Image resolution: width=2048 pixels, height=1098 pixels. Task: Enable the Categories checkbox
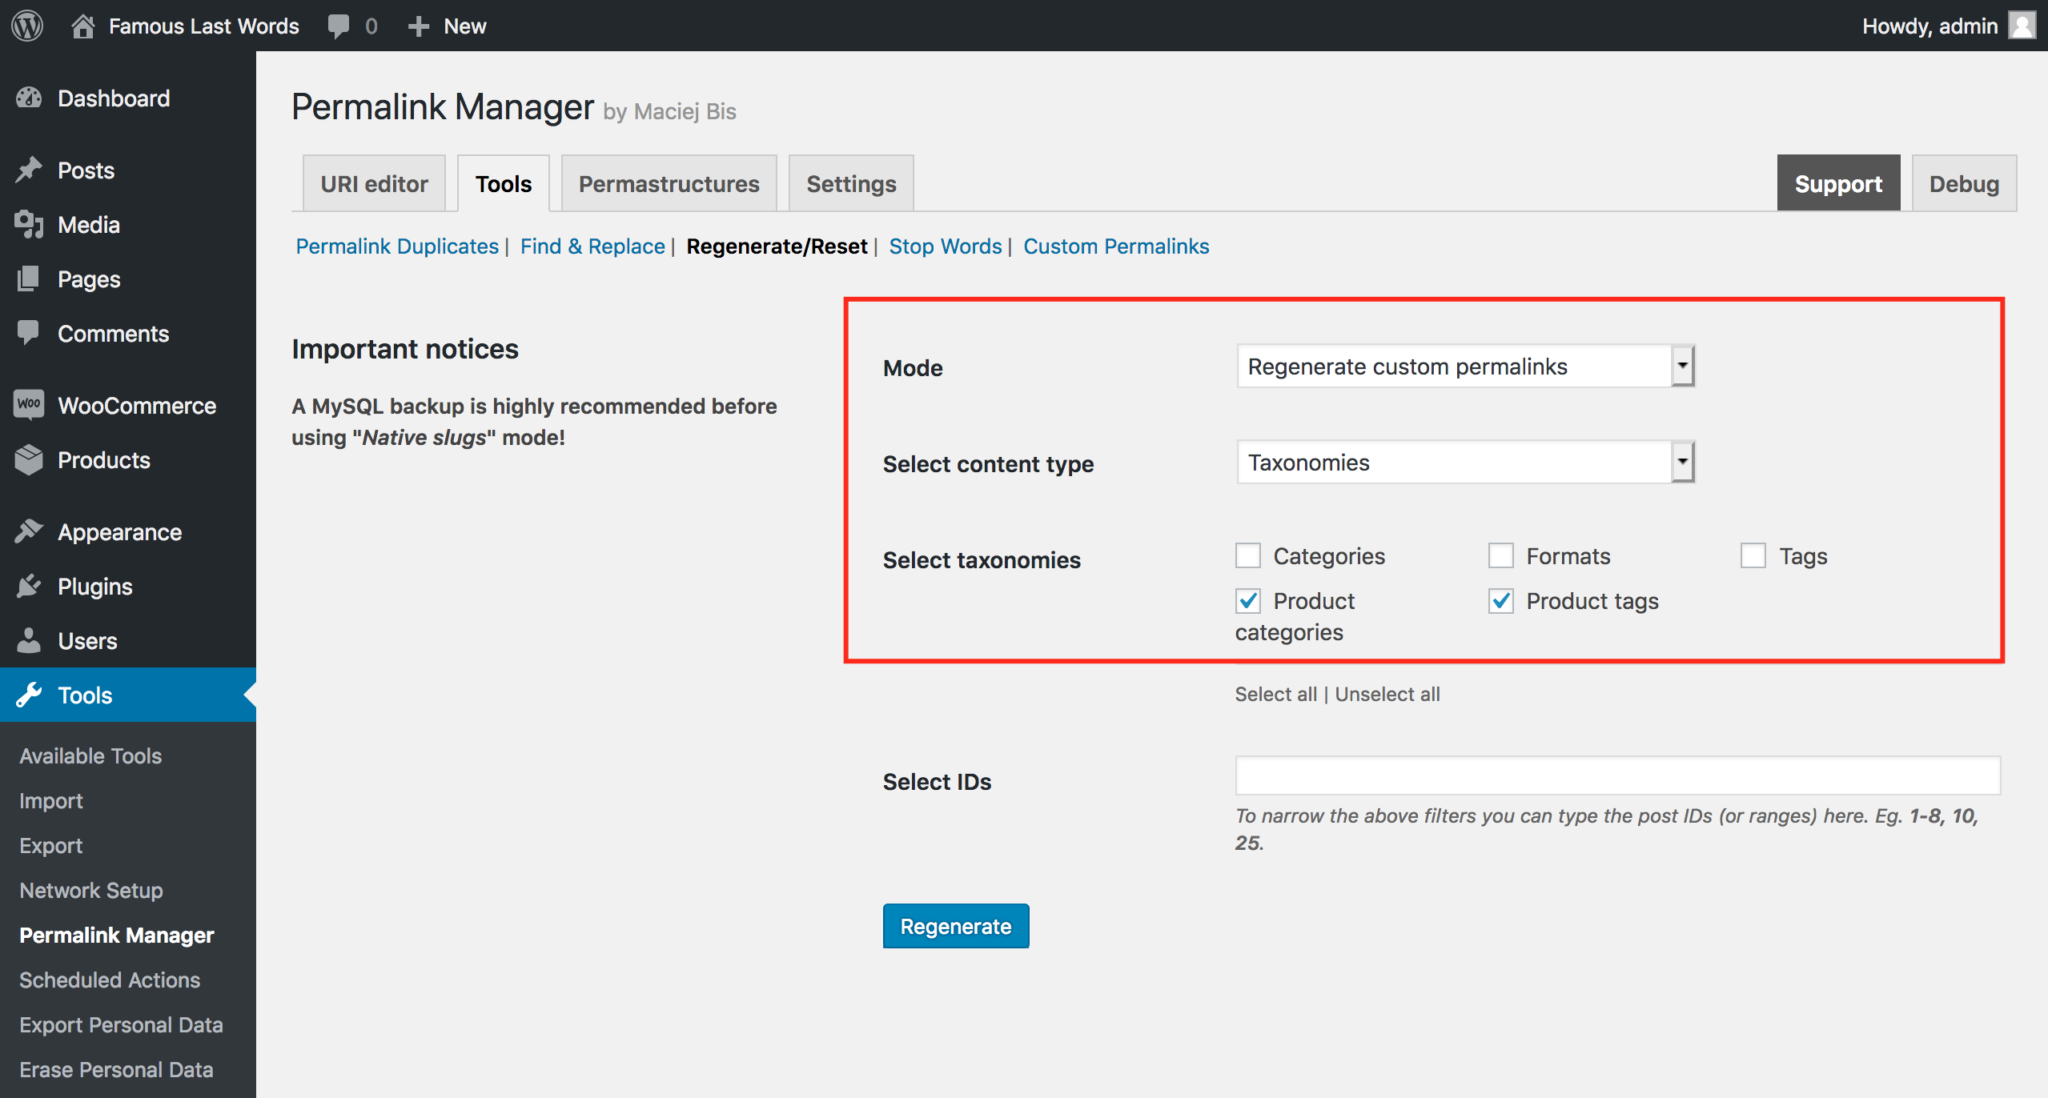click(x=1247, y=555)
